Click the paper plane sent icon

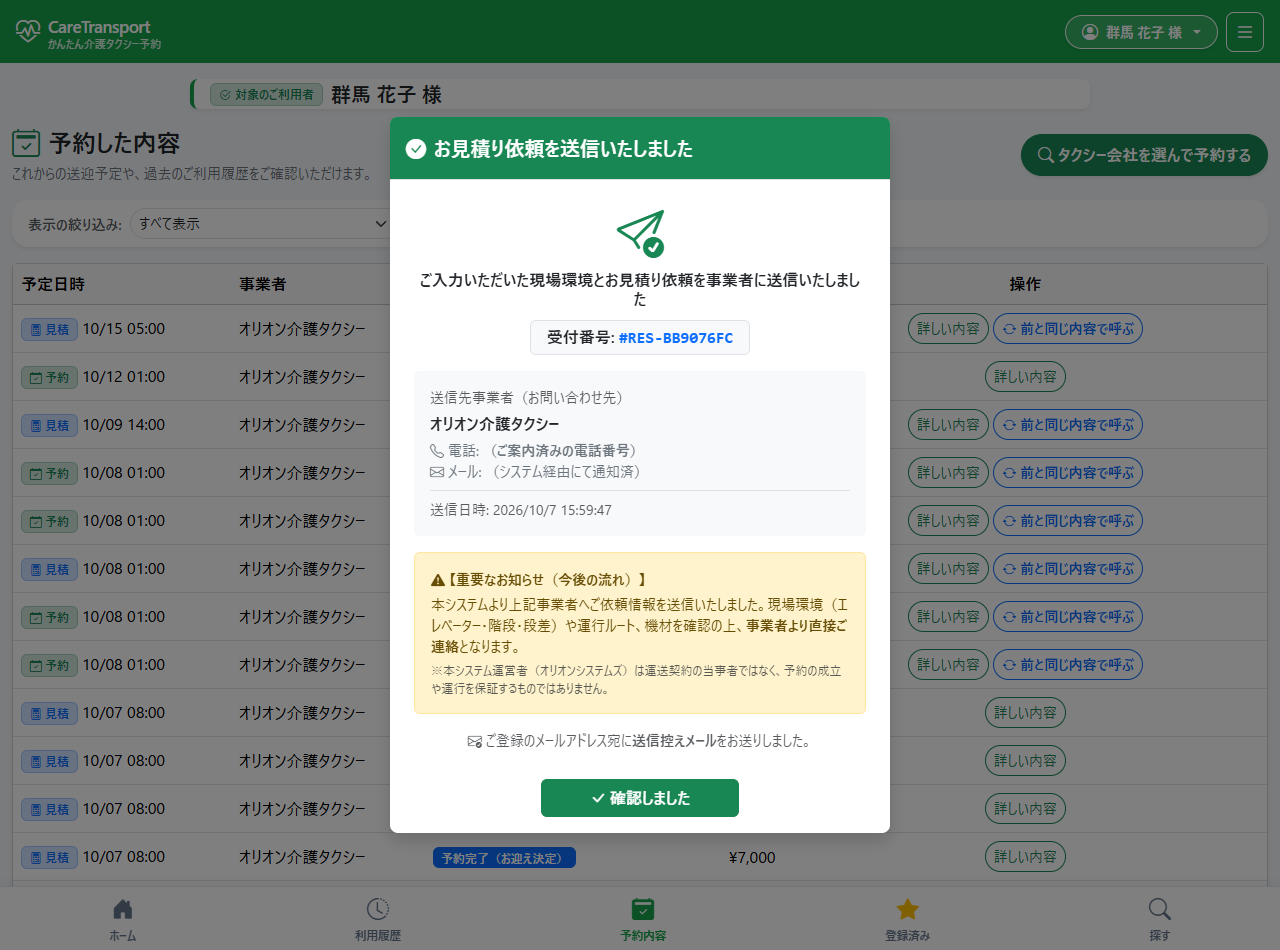click(640, 234)
